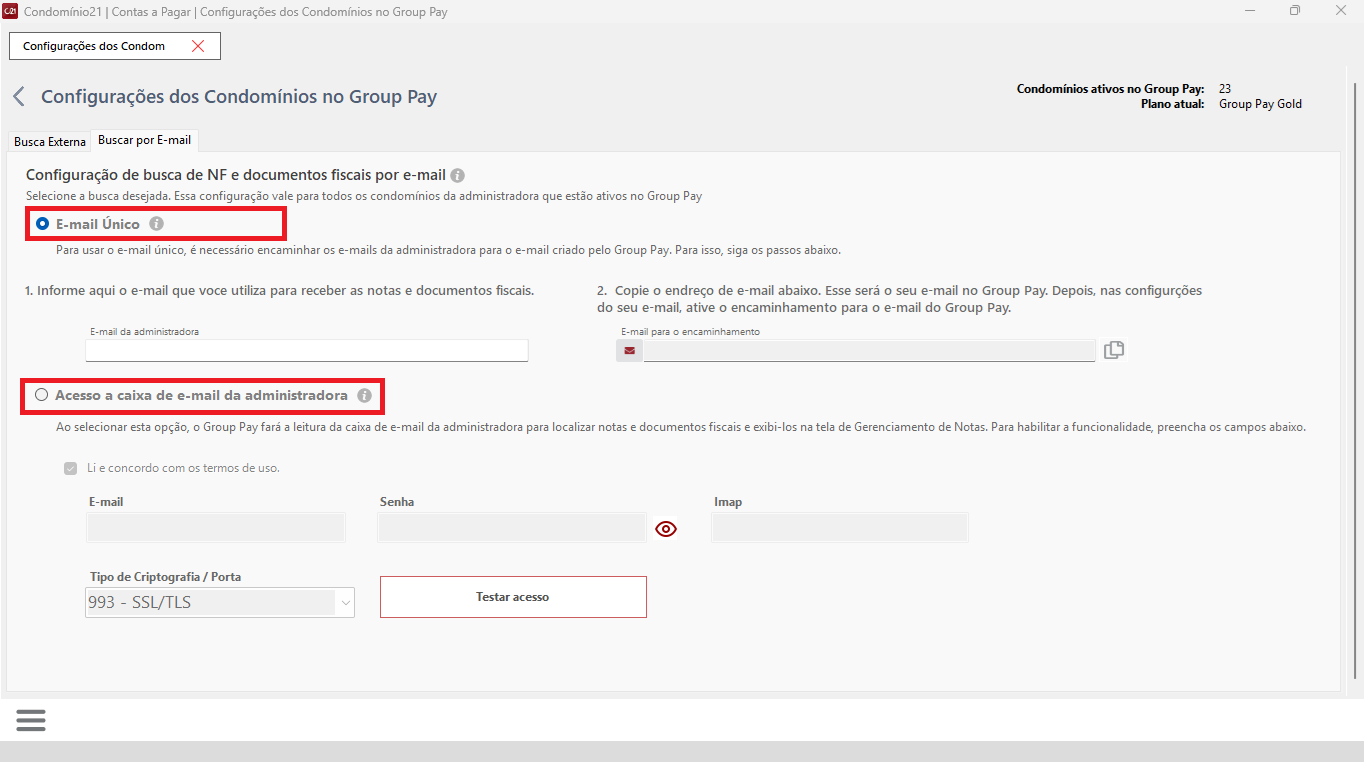Click the E-mail para o encaminhamento field
The height and width of the screenshot is (762, 1364).
[869, 351]
